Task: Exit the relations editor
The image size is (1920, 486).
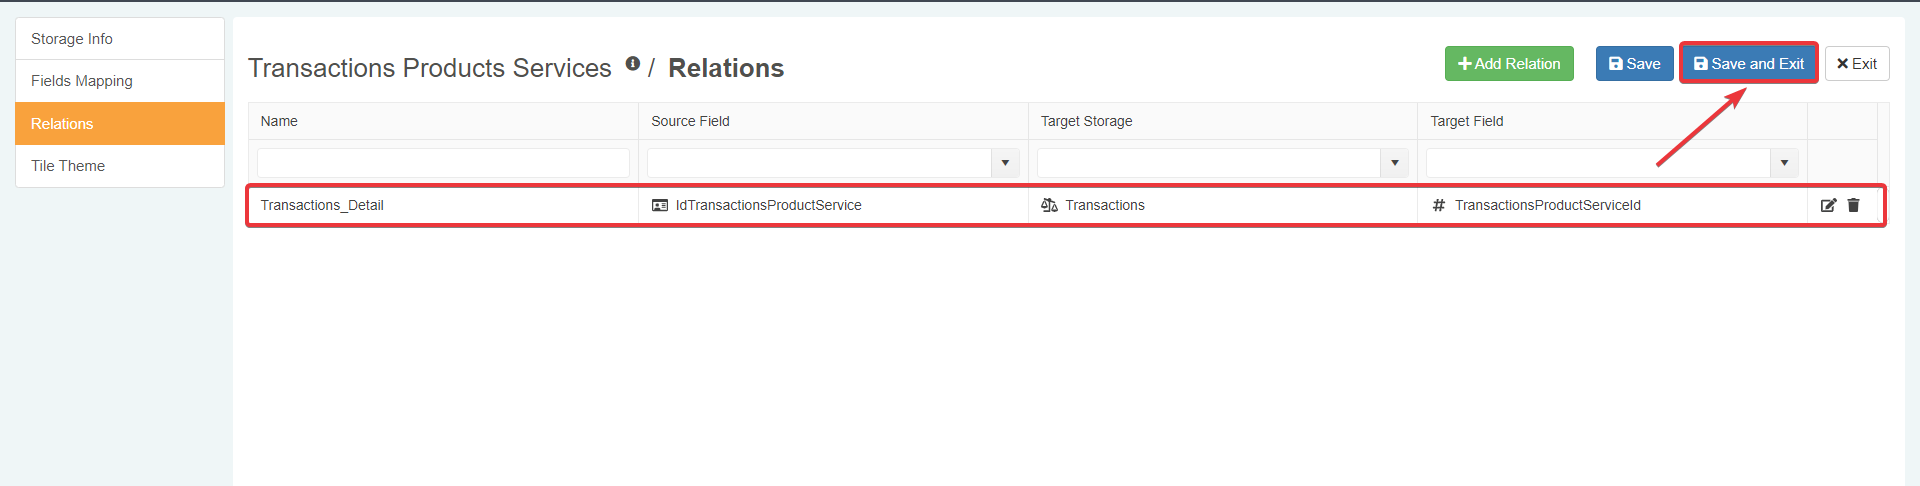Action: point(1856,64)
